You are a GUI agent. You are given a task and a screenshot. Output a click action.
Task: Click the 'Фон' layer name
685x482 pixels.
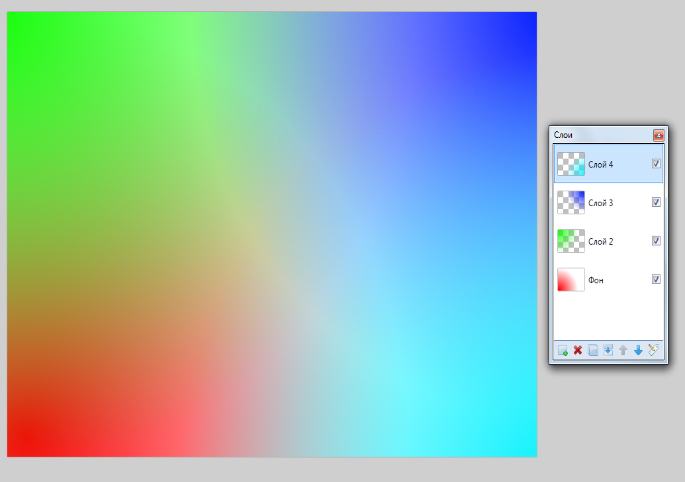click(x=596, y=280)
